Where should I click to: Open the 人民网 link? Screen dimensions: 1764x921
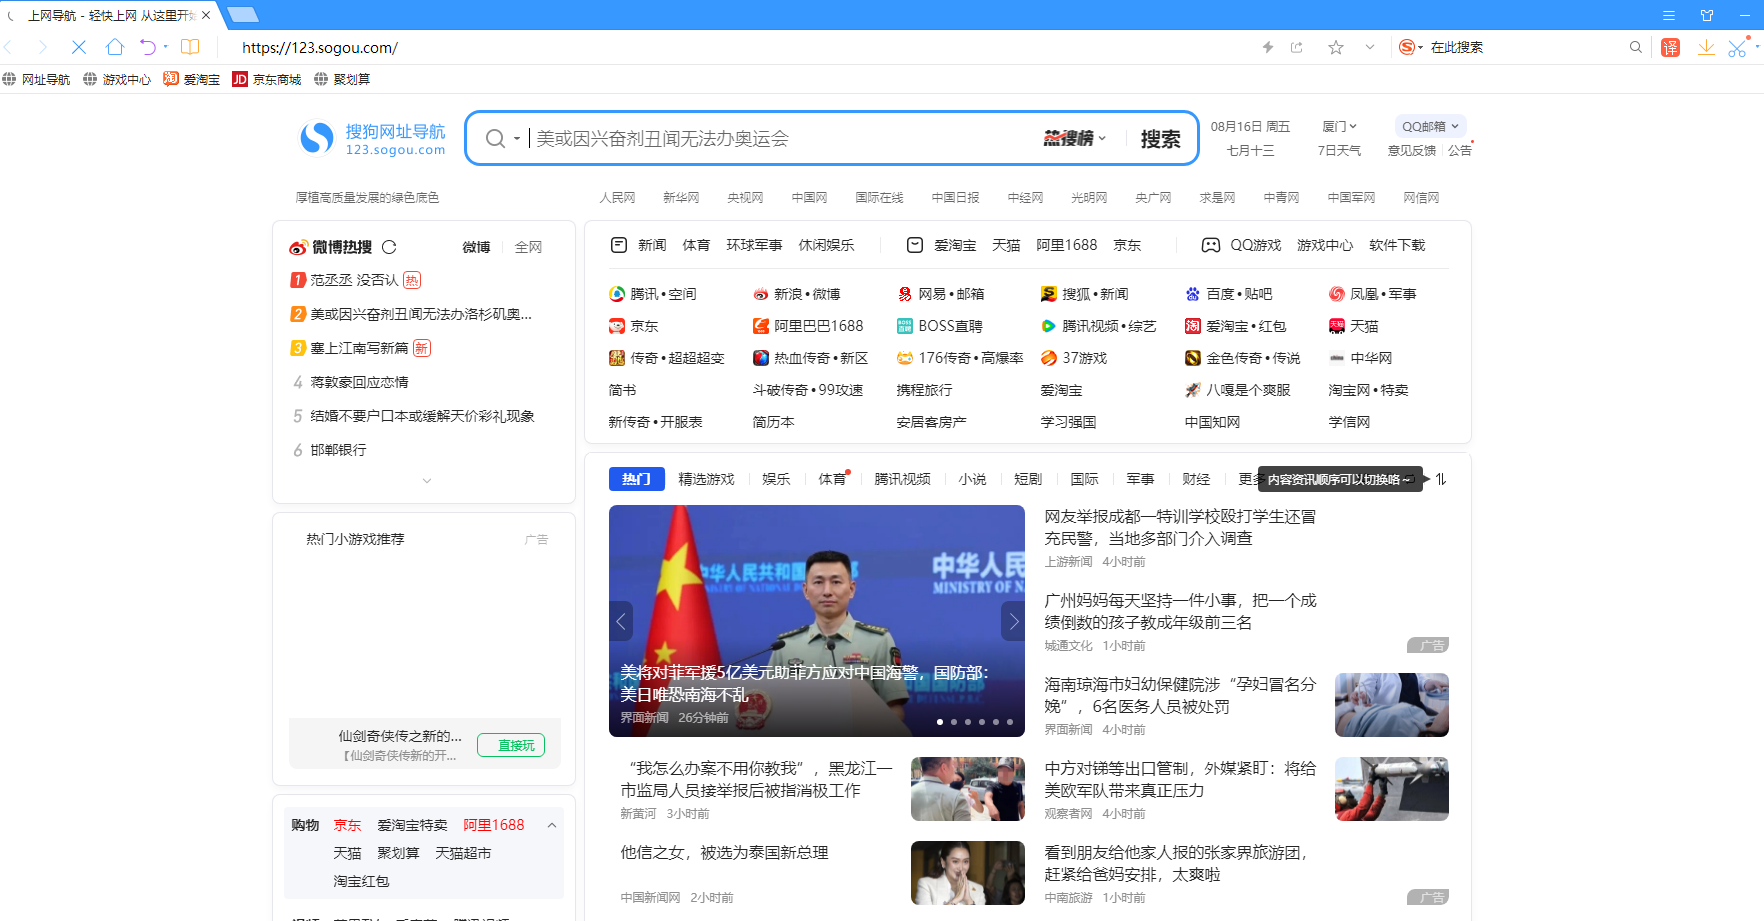tap(617, 198)
